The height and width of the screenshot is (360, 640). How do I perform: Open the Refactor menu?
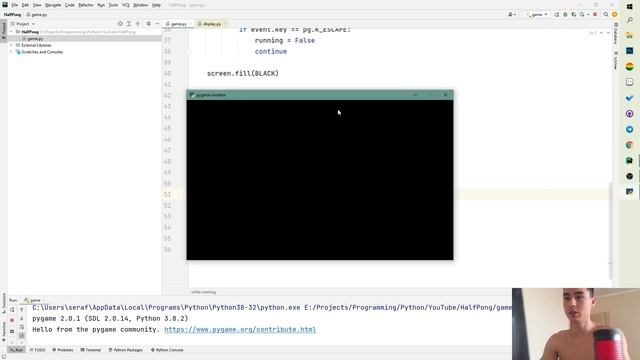[x=86, y=5]
